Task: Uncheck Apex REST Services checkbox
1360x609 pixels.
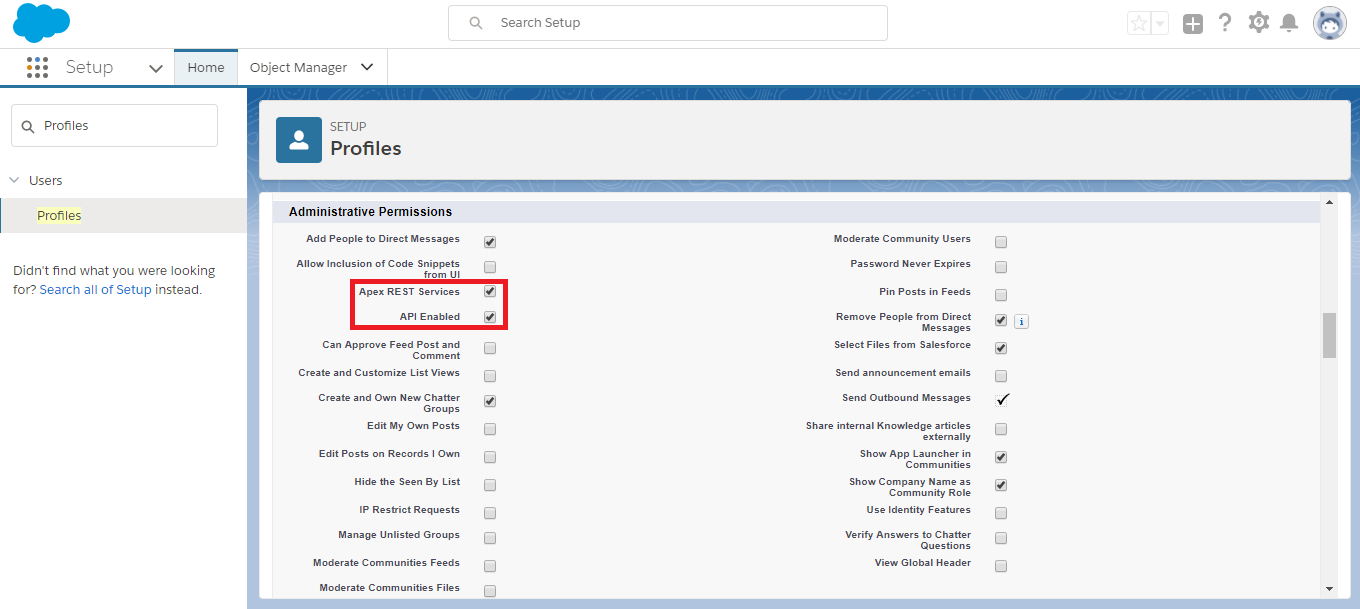Action: click(x=490, y=292)
